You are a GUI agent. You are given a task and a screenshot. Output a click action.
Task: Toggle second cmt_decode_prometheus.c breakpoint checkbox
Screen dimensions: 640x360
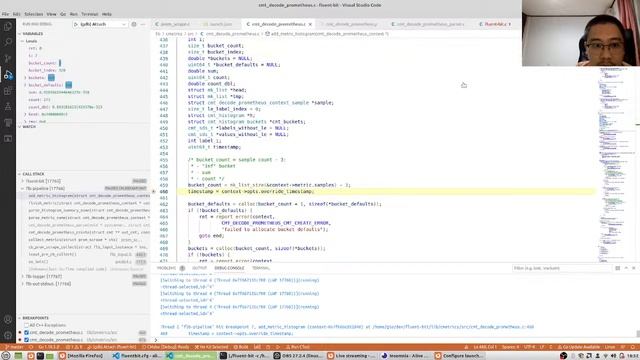point(27,340)
